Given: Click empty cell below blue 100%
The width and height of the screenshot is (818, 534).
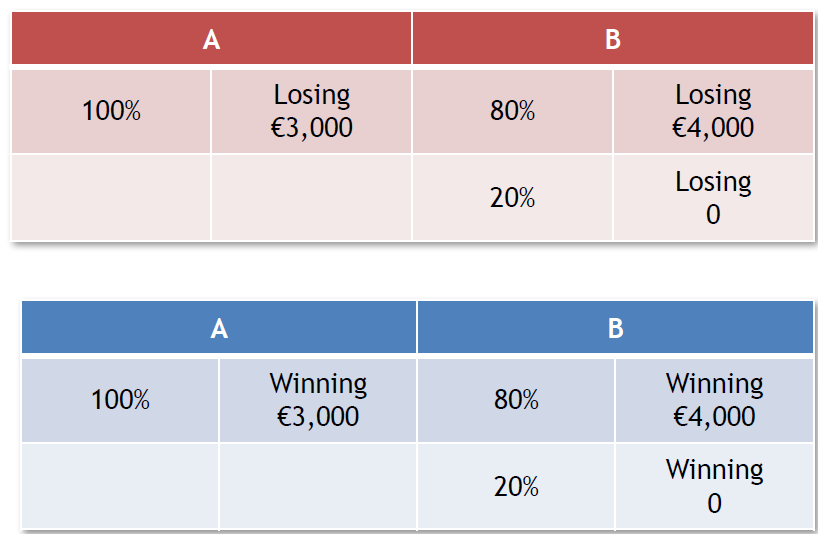Looking at the screenshot, I should tap(120, 487).
